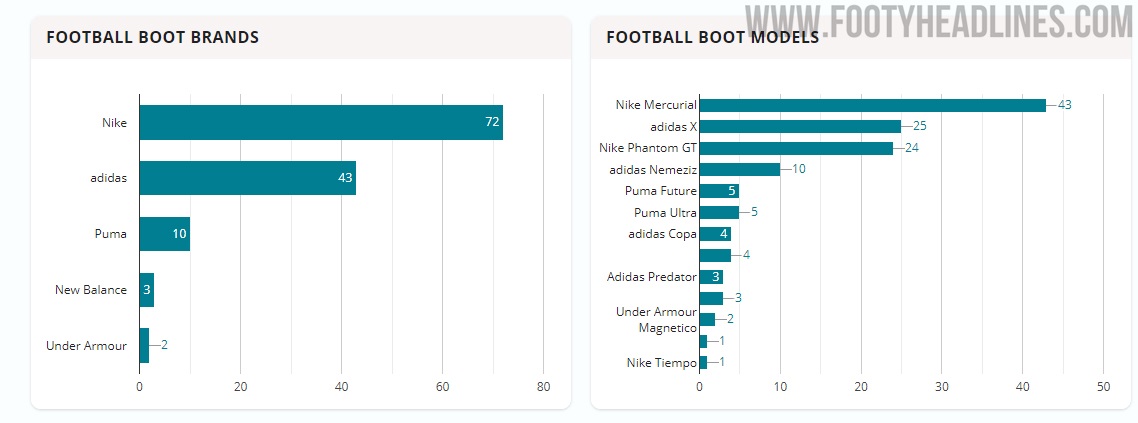Click the Nike Mercurial axis label

coord(656,105)
